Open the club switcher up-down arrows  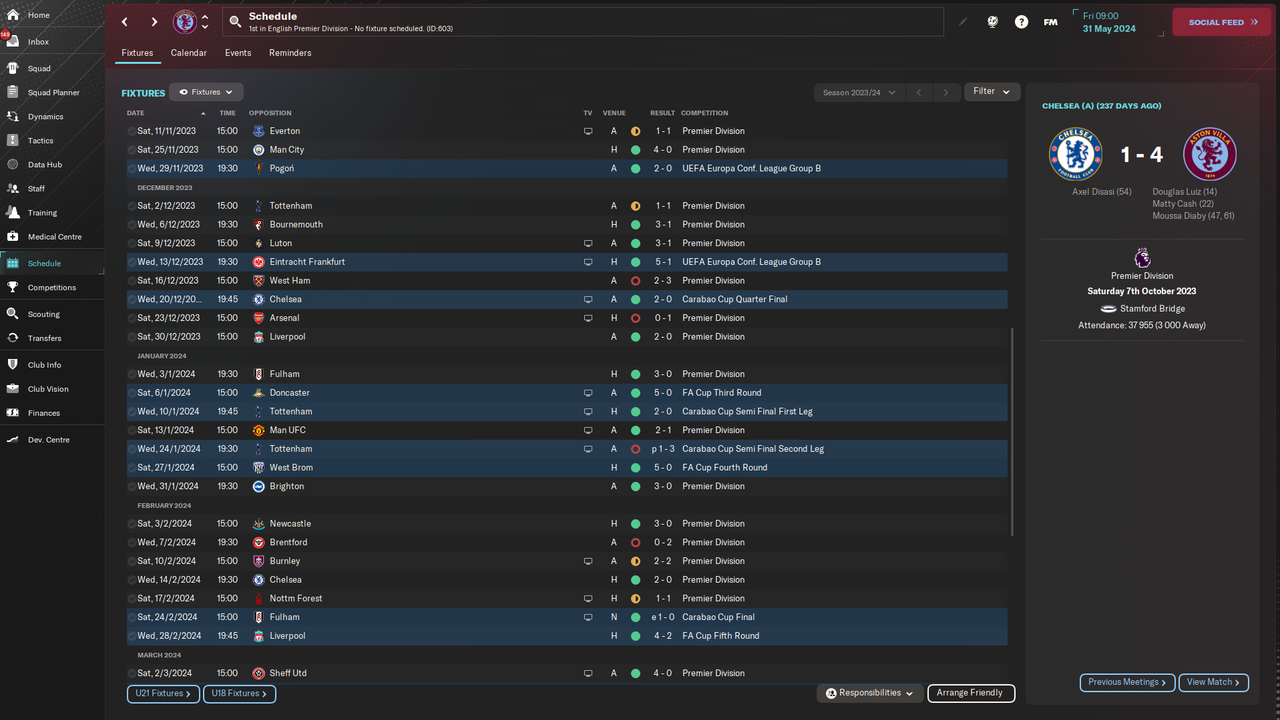pyautogui.click(x=205, y=21)
